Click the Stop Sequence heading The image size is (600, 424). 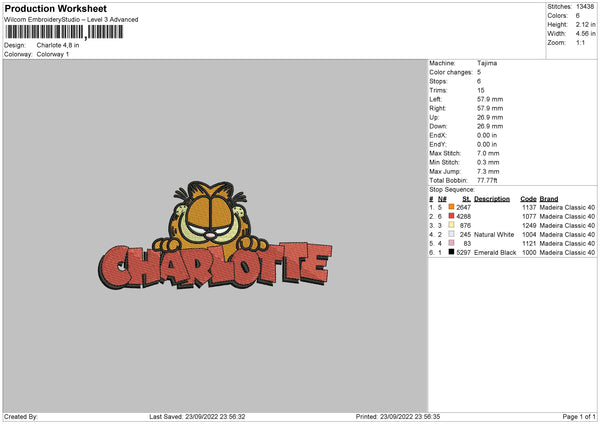452,190
